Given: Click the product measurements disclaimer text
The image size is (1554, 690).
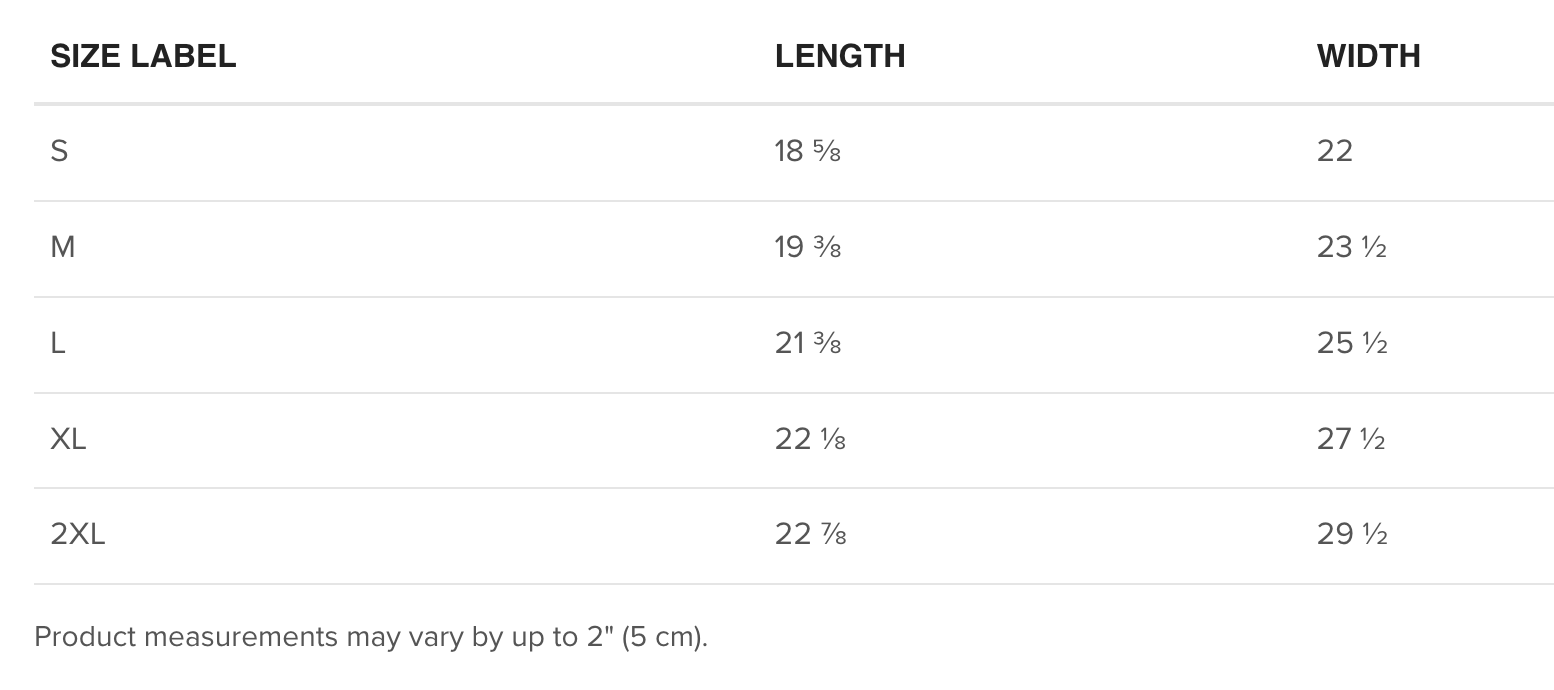Looking at the screenshot, I should [371, 637].
